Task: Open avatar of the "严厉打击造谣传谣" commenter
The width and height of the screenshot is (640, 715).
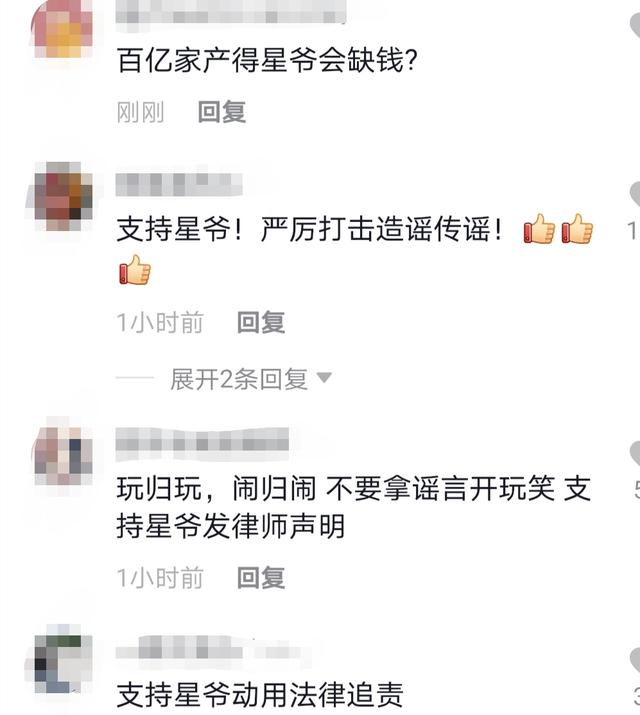Action: coord(63,197)
